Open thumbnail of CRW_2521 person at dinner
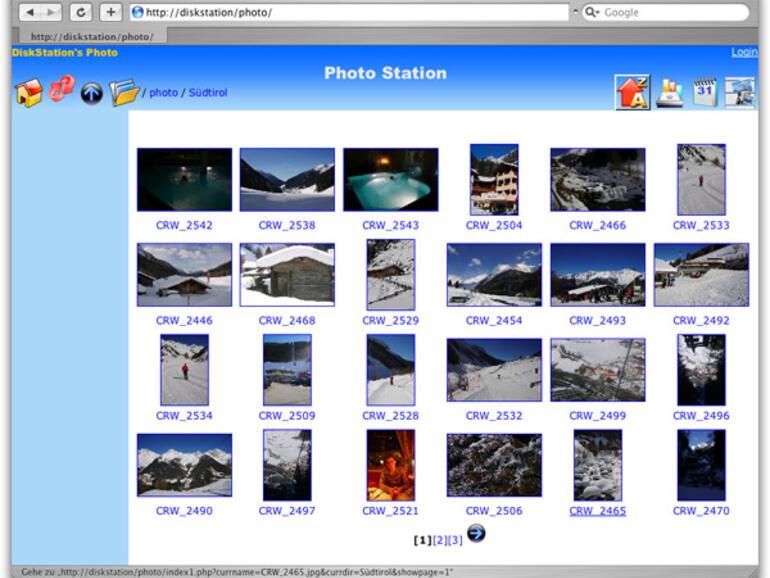 pyautogui.click(x=391, y=465)
